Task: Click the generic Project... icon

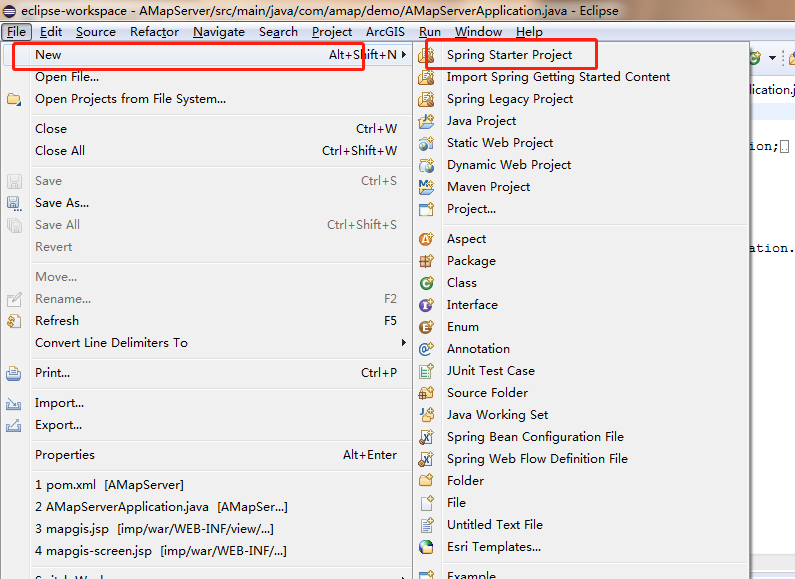Action: 426,209
